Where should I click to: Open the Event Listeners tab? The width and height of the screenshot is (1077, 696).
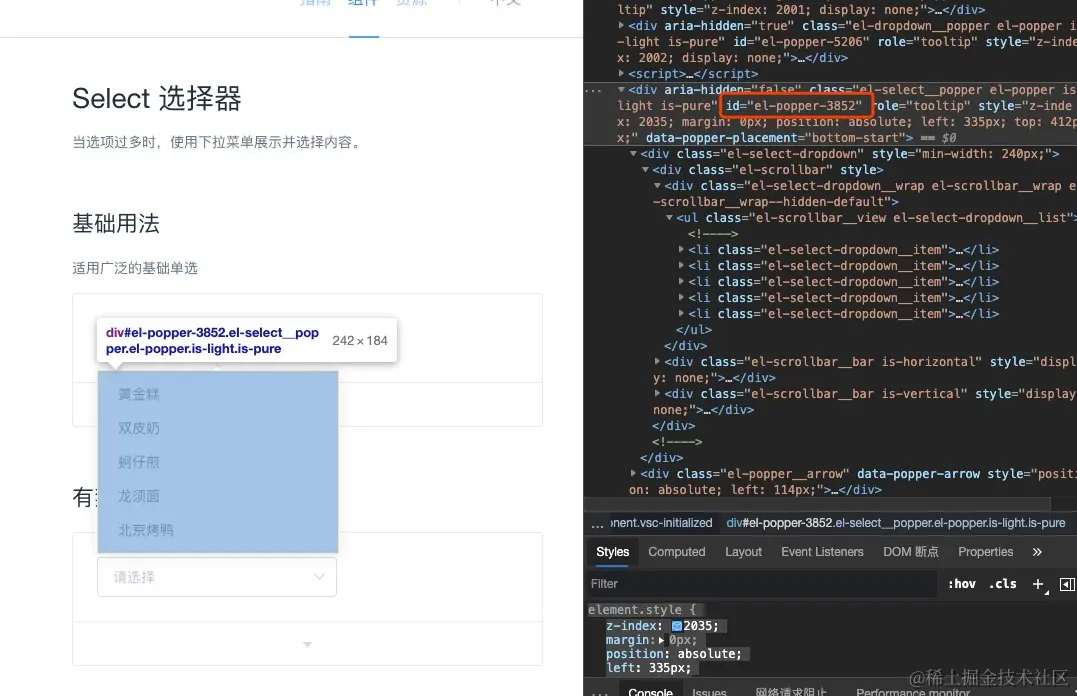point(821,552)
